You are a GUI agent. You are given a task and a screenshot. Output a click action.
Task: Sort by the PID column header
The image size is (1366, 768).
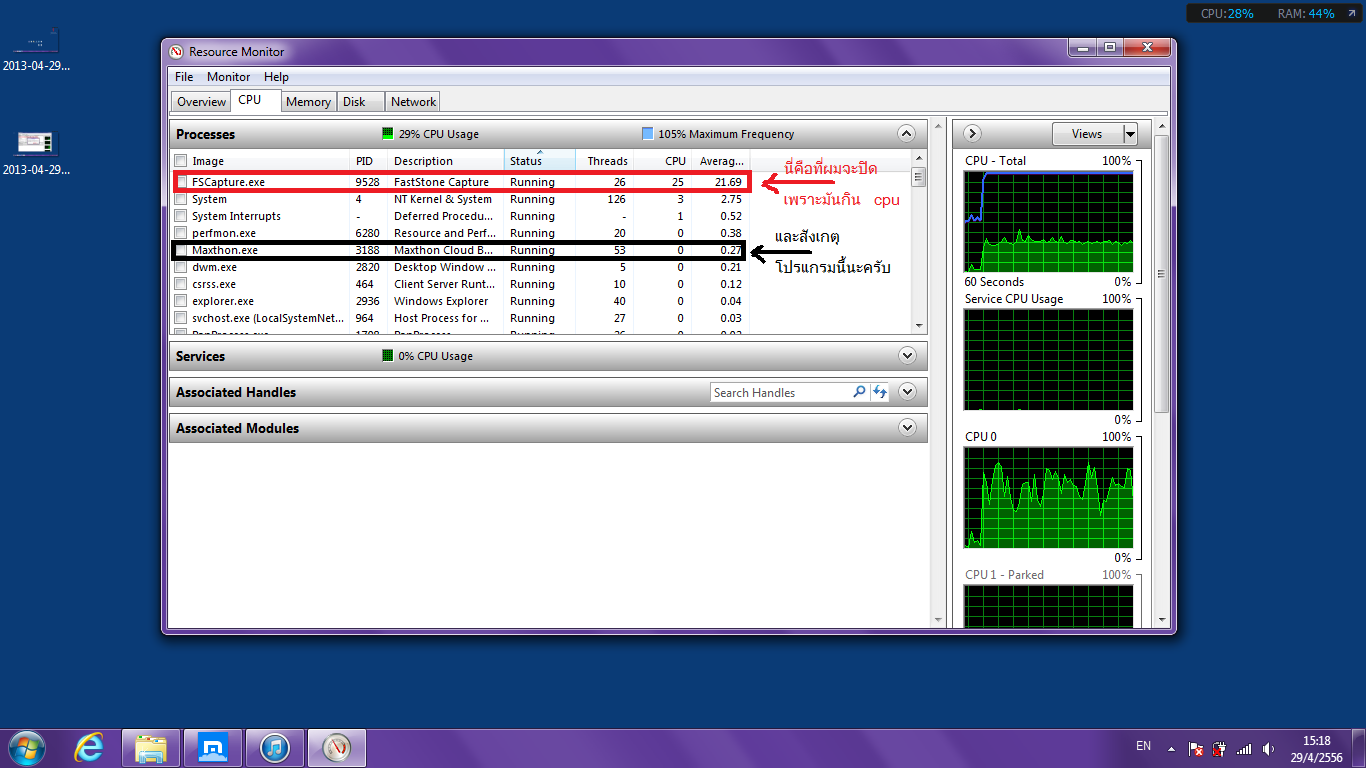[370, 161]
